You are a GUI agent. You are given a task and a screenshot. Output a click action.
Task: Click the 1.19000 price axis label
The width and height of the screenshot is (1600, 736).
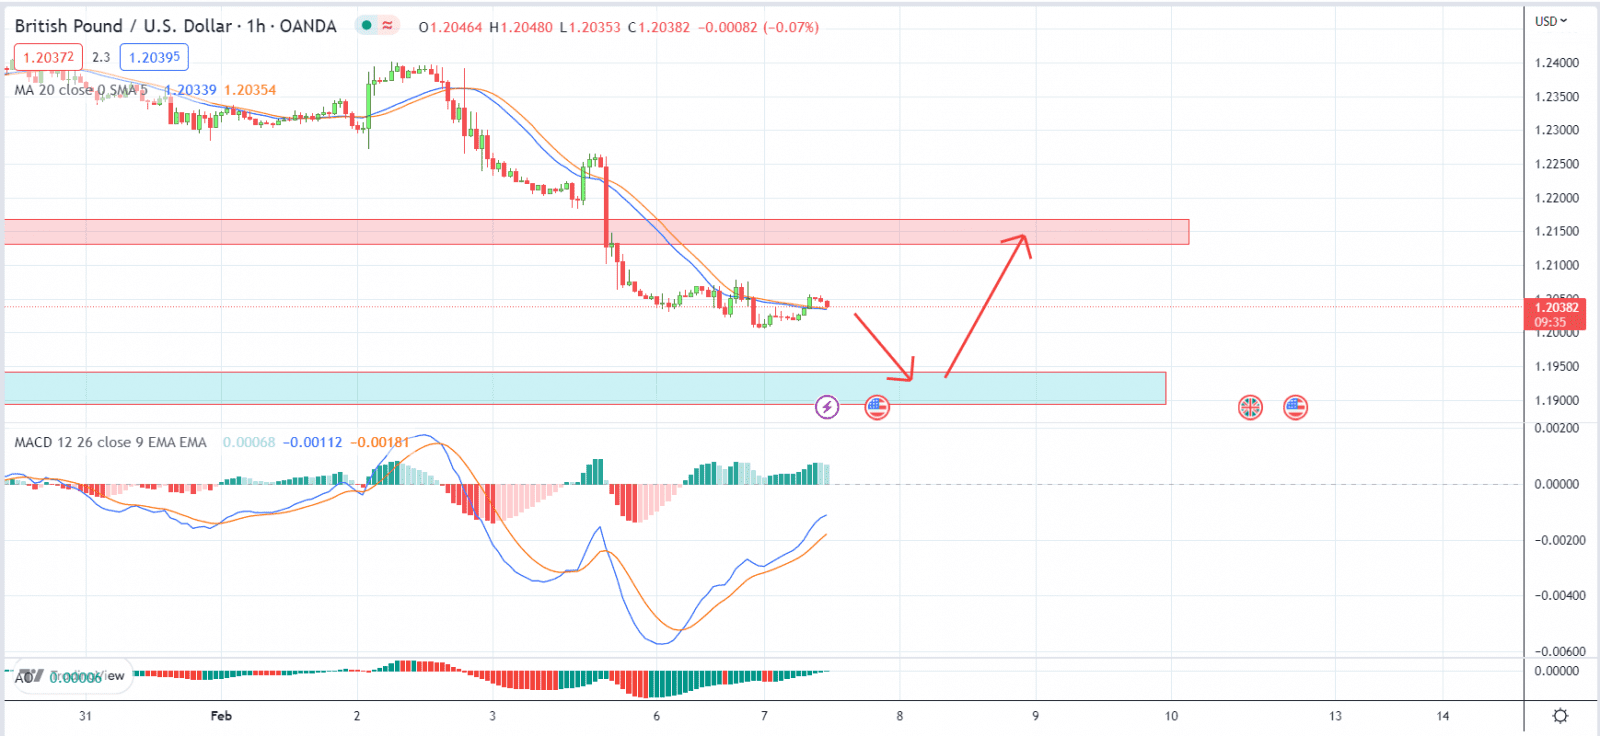pos(1557,401)
